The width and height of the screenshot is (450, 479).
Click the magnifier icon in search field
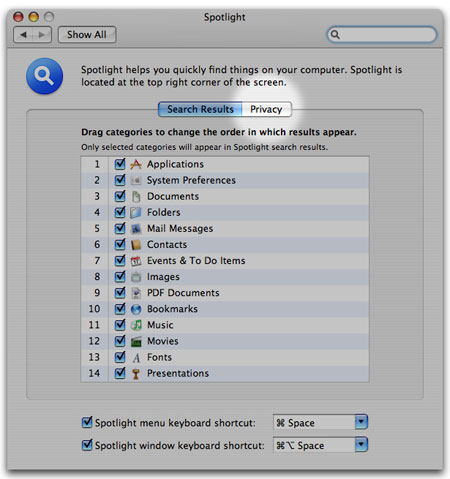[x=335, y=34]
